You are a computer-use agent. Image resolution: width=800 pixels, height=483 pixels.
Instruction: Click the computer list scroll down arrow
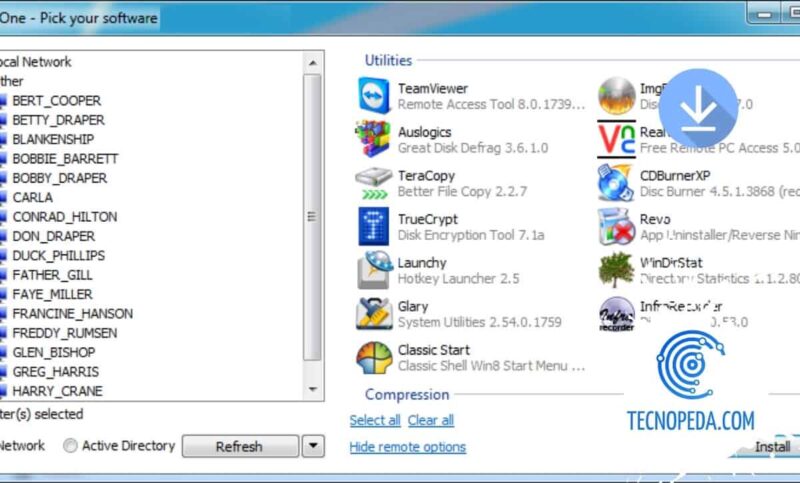[x=313, y=390]
